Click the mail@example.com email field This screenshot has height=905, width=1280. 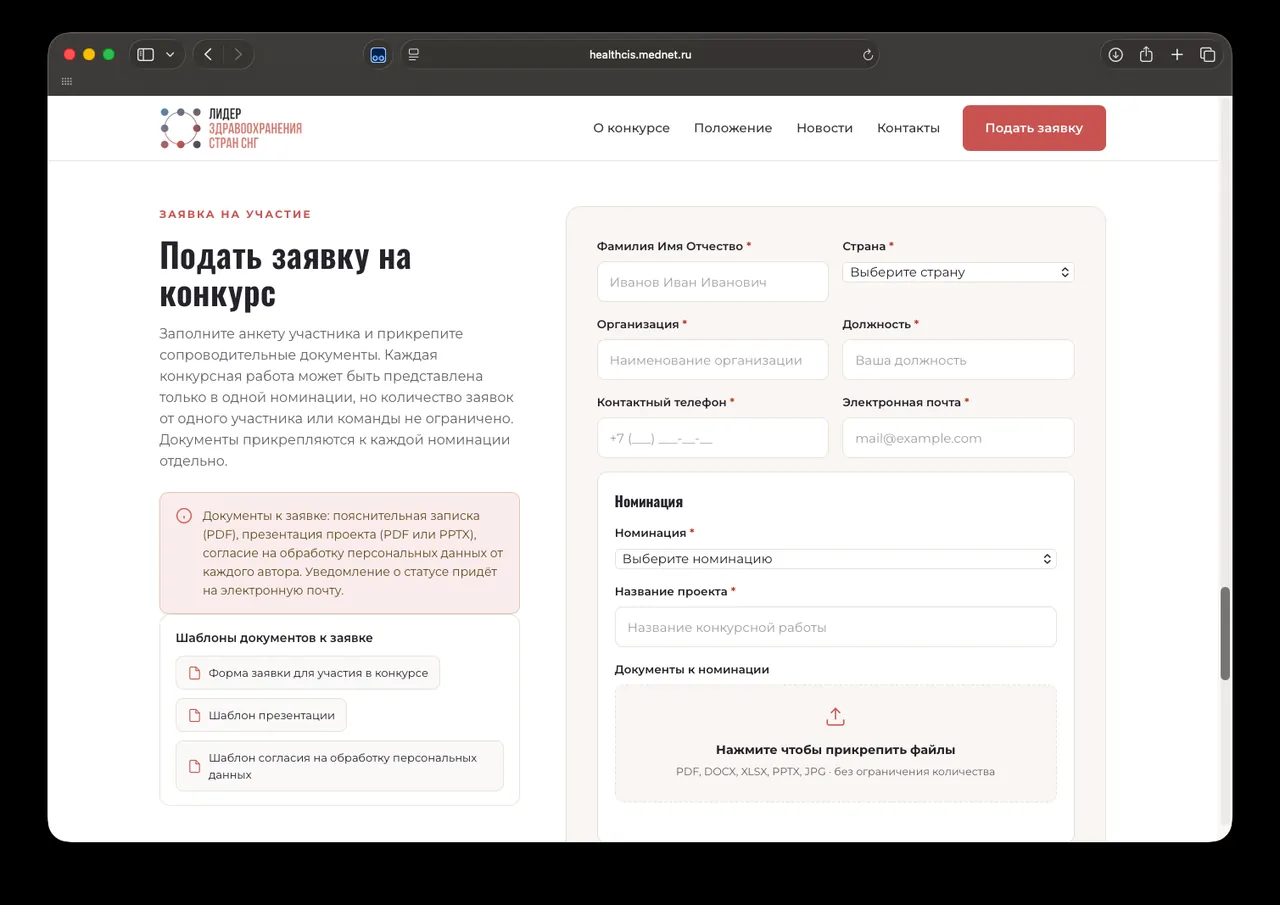(958, 438)
